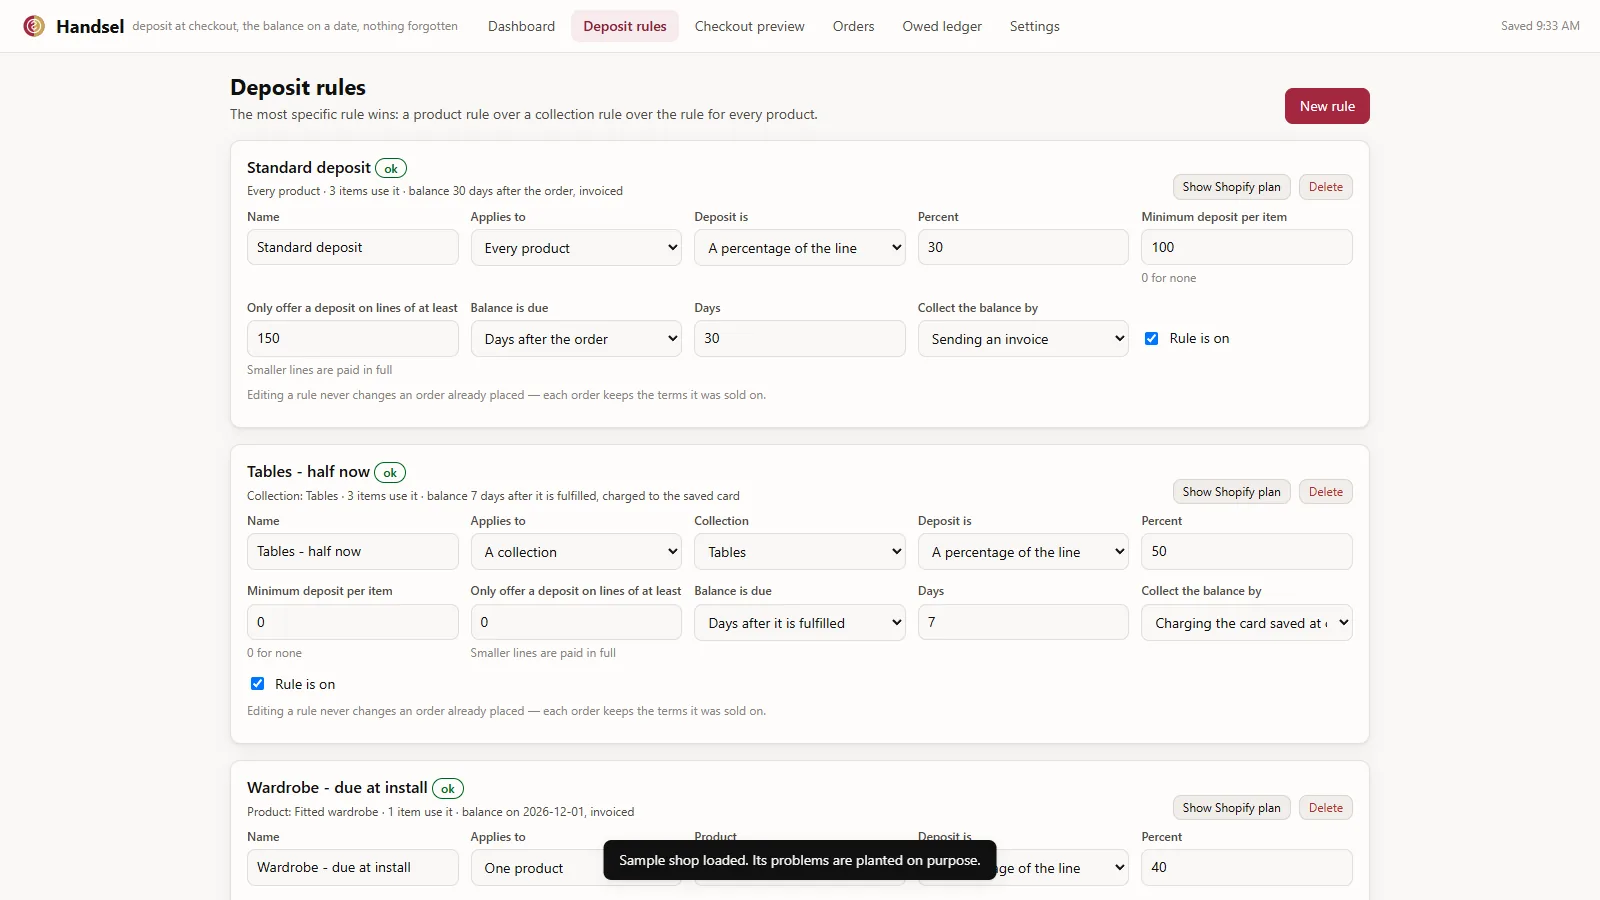Open Balance is due dropdown 'Days after the order'
The image size is (1600, 900).
click(576, 339)
